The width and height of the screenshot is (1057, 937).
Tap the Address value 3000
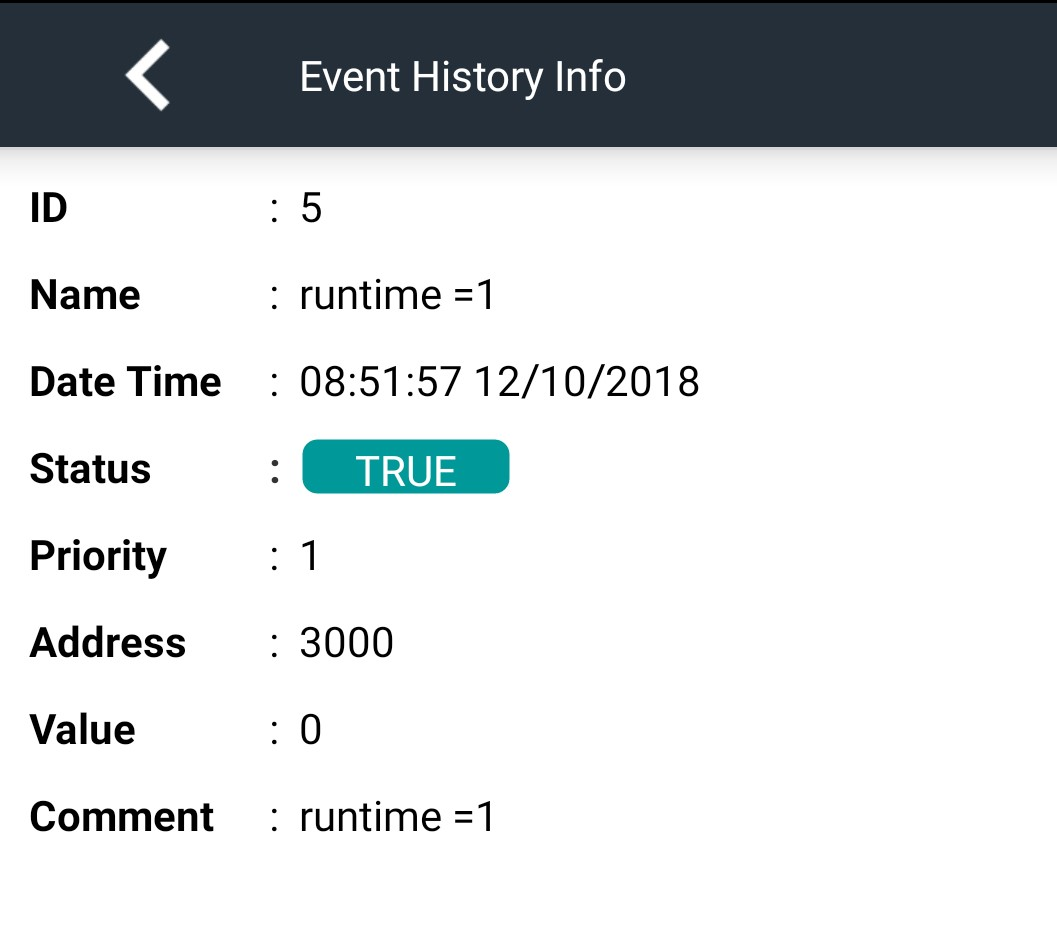(346, 642)
